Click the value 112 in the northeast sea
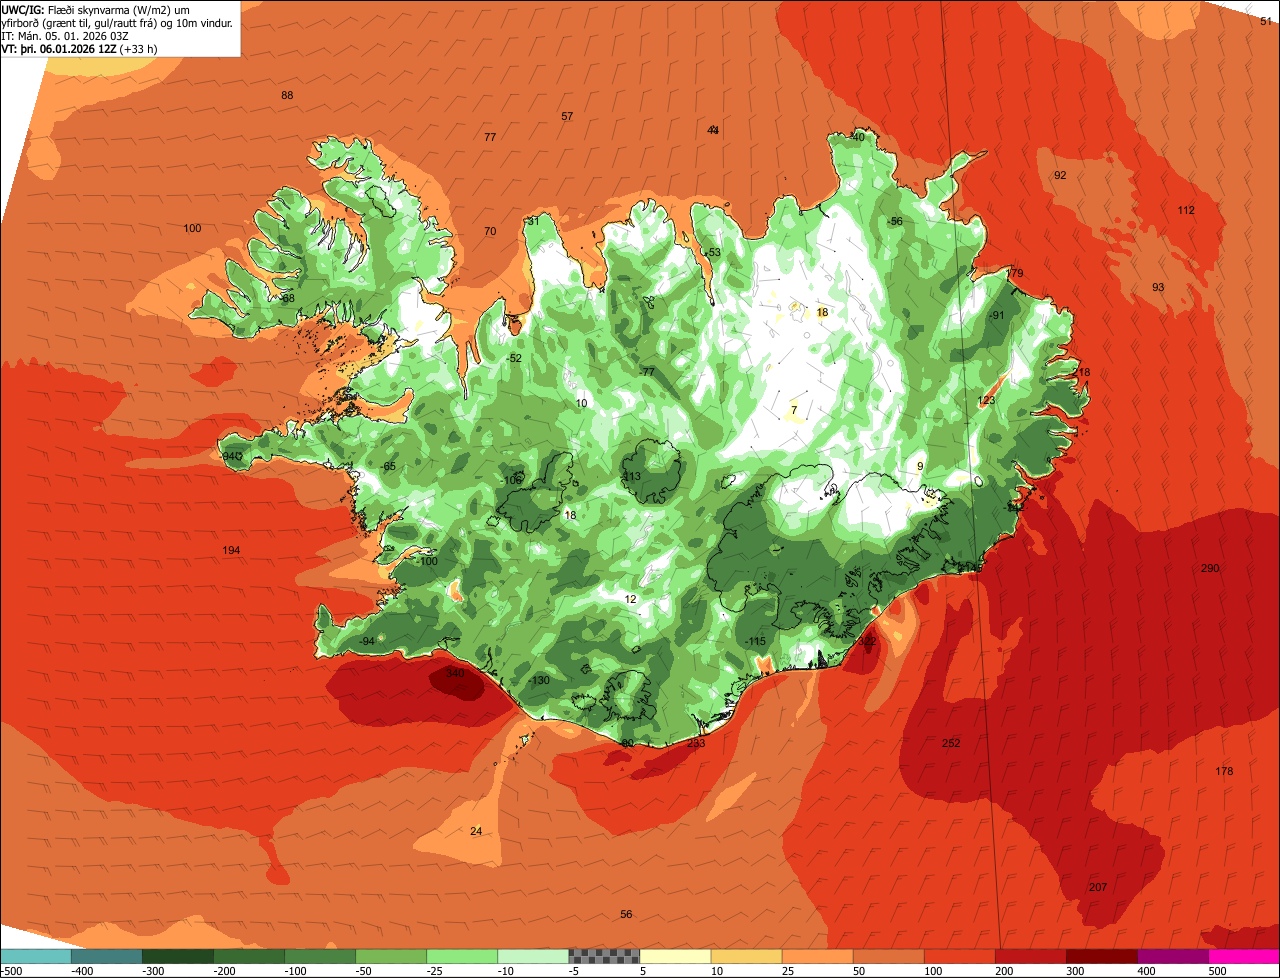The width and height of the screenshot is (1280, 978). [1186, 210]
